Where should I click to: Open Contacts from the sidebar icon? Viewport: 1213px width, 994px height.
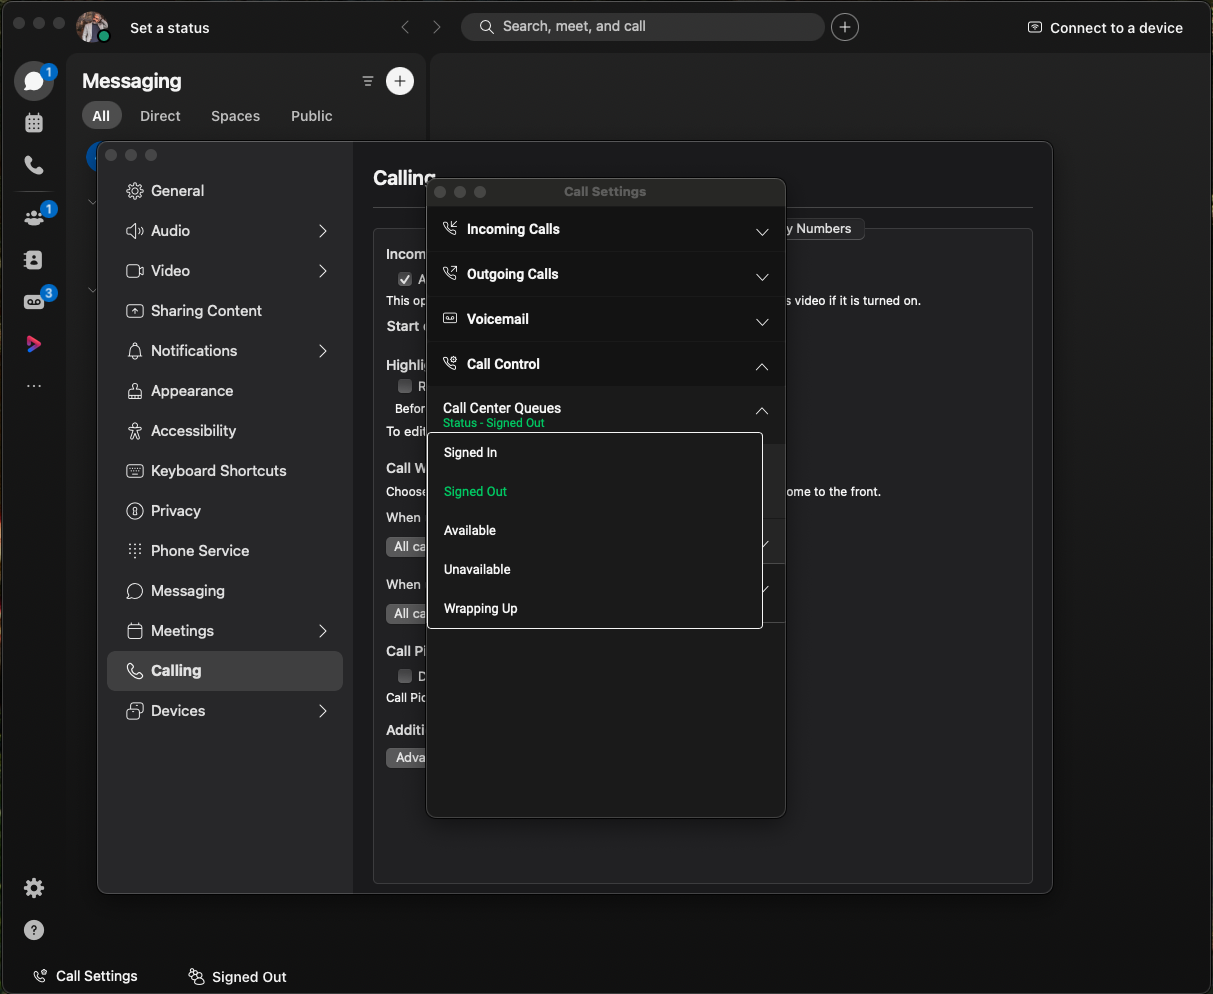click(33, 259)
